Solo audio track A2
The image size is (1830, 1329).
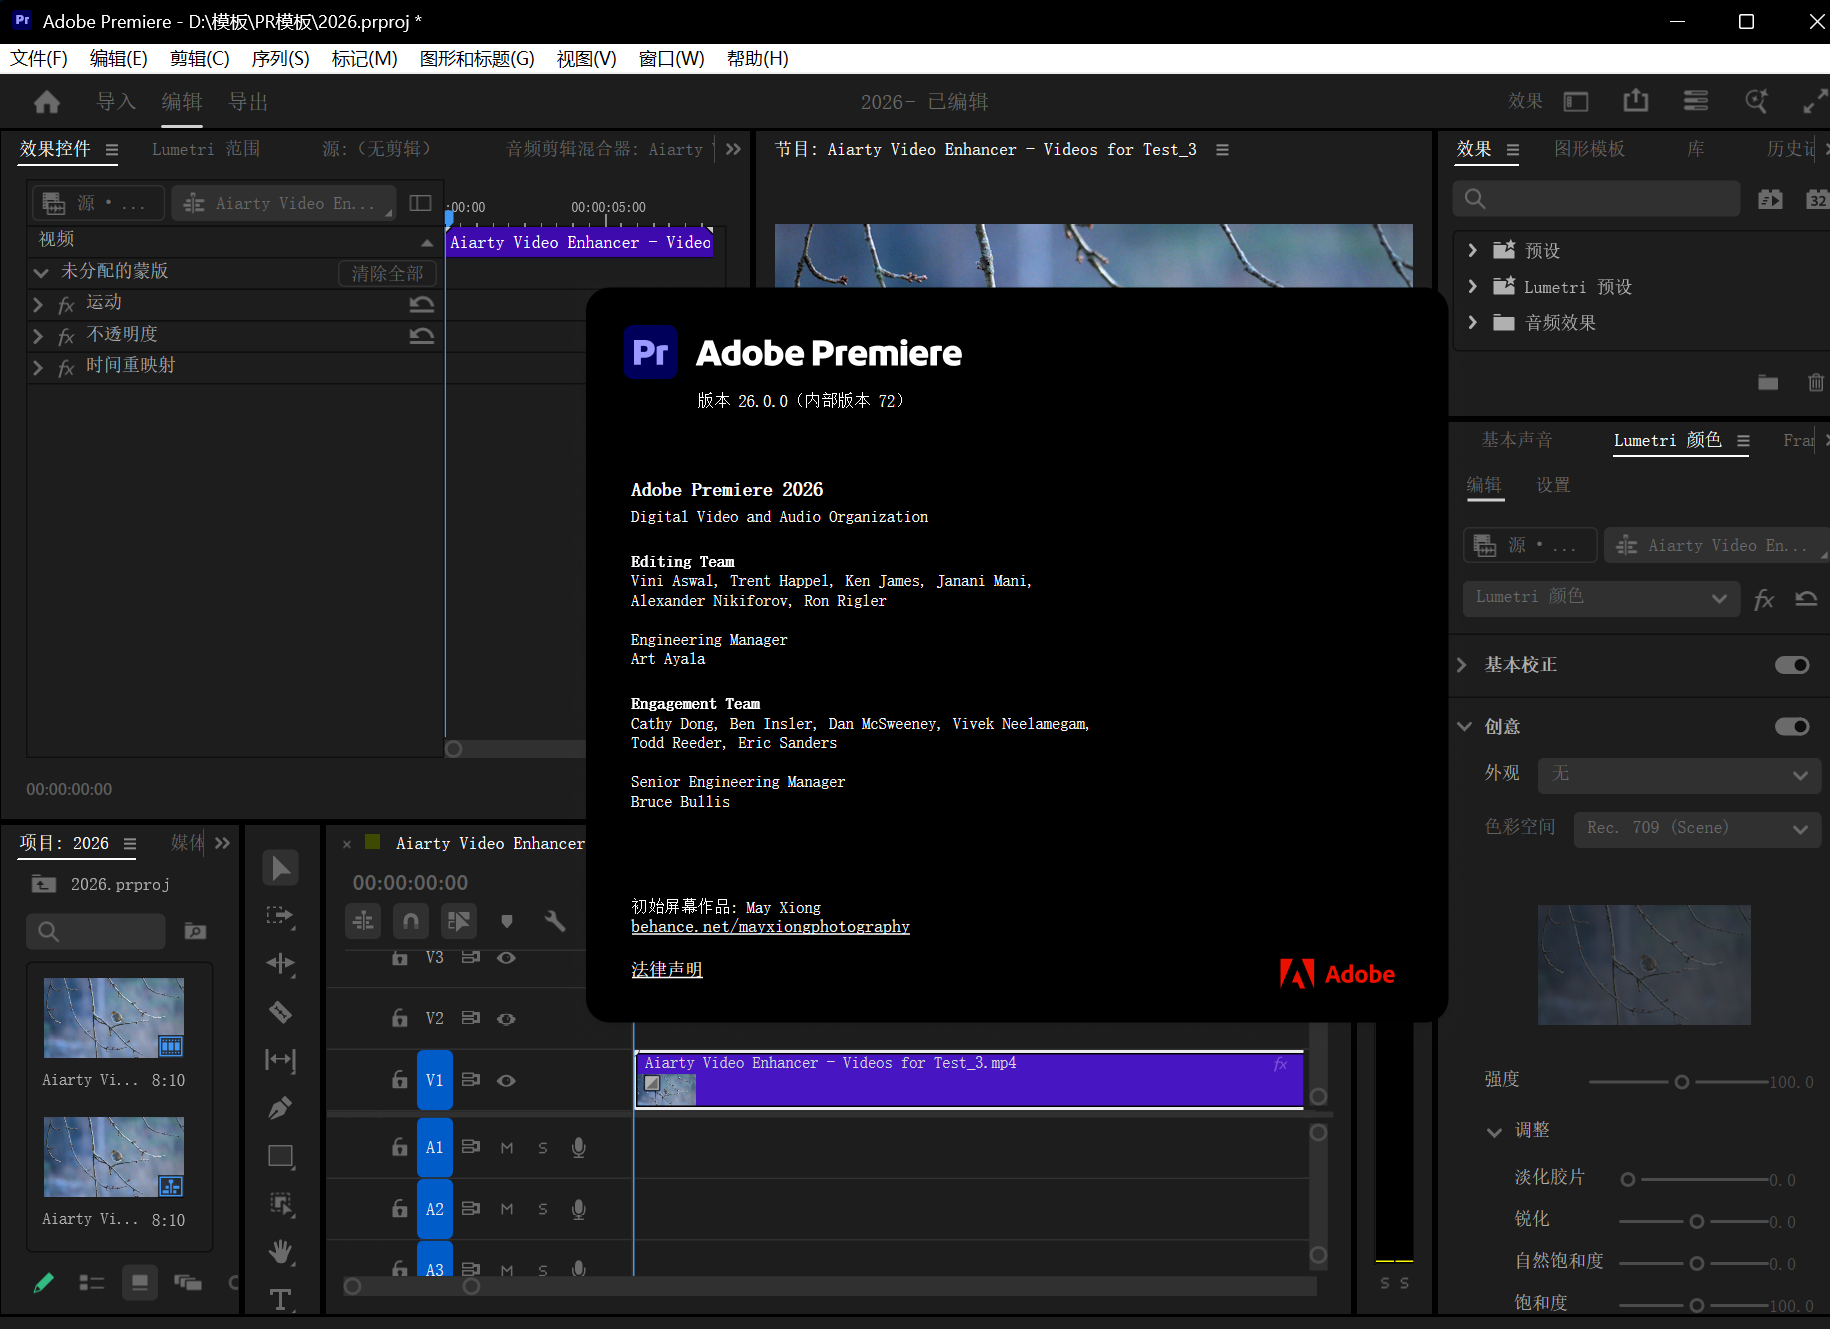coord(543,1210)
